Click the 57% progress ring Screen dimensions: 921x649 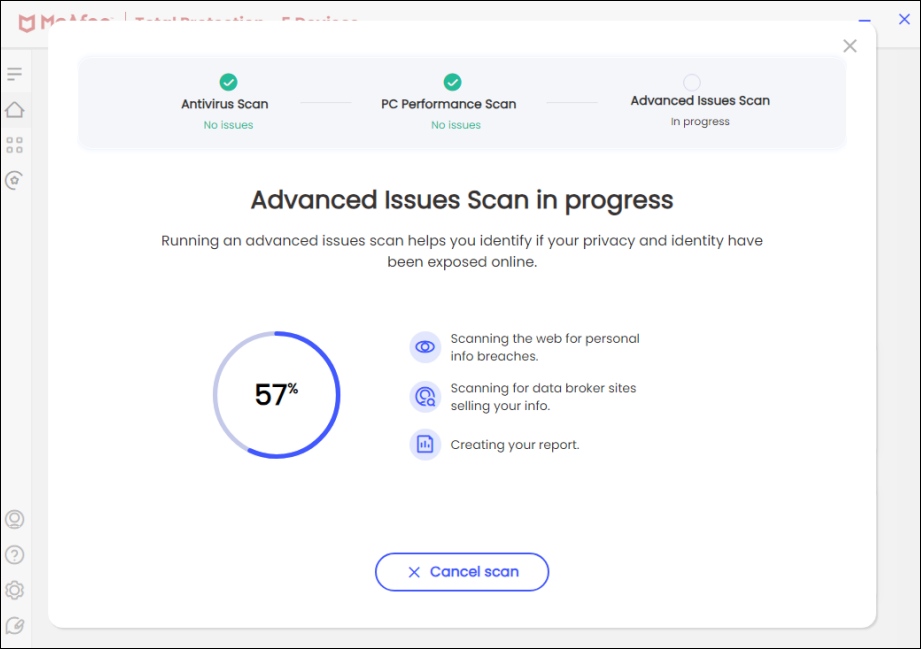[277, 394]
